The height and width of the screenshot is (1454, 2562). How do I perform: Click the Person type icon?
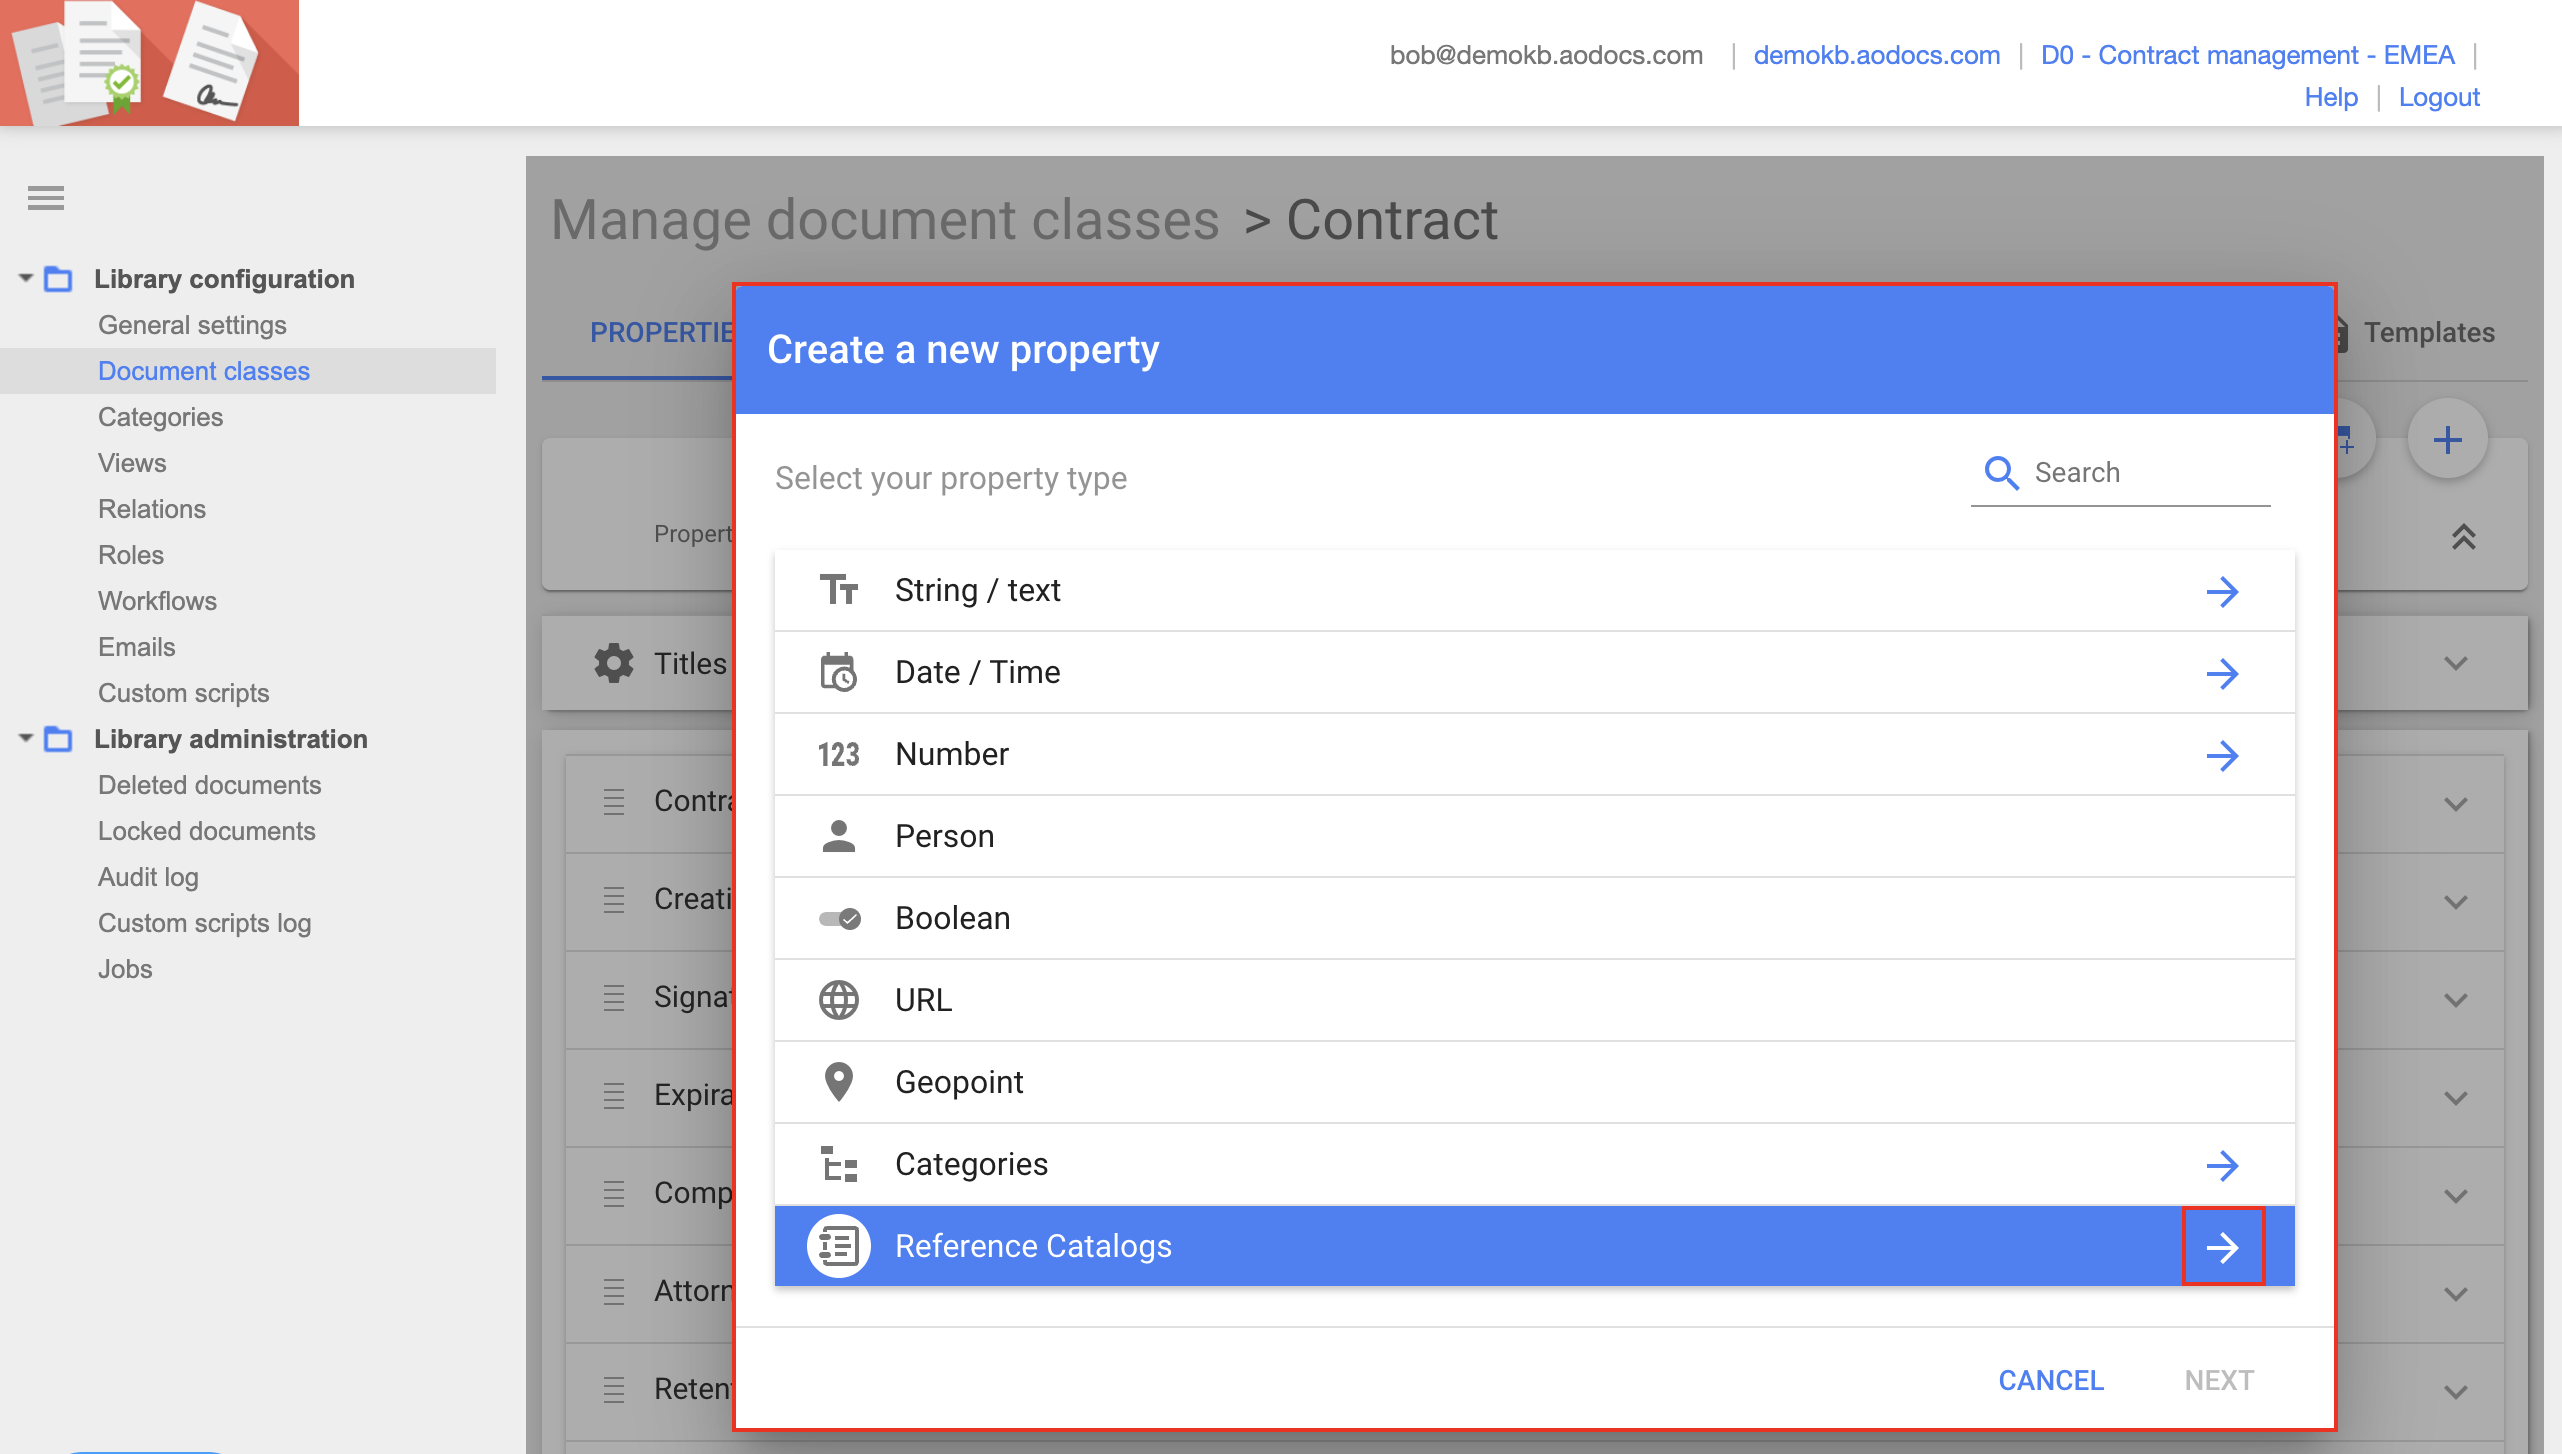pos(838,836)
